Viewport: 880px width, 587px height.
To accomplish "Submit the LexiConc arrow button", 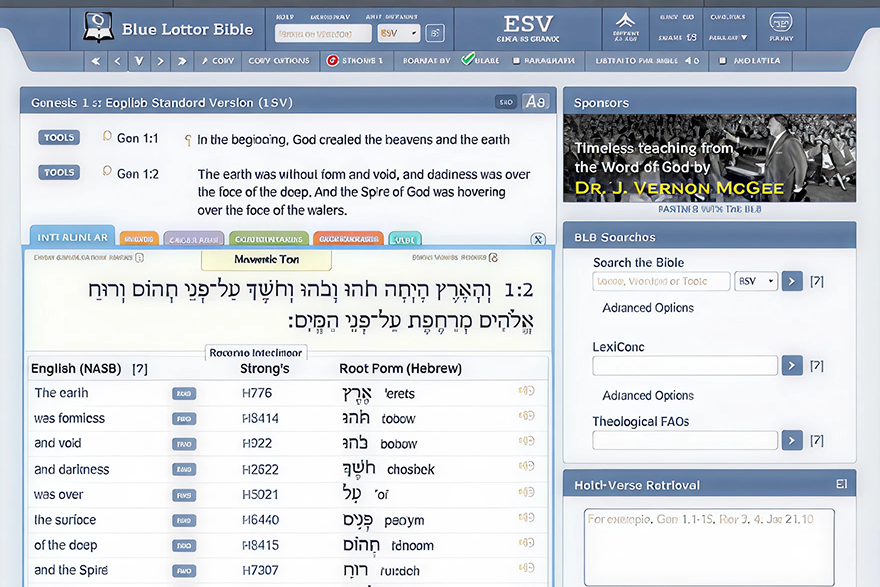I will point(792,366).
